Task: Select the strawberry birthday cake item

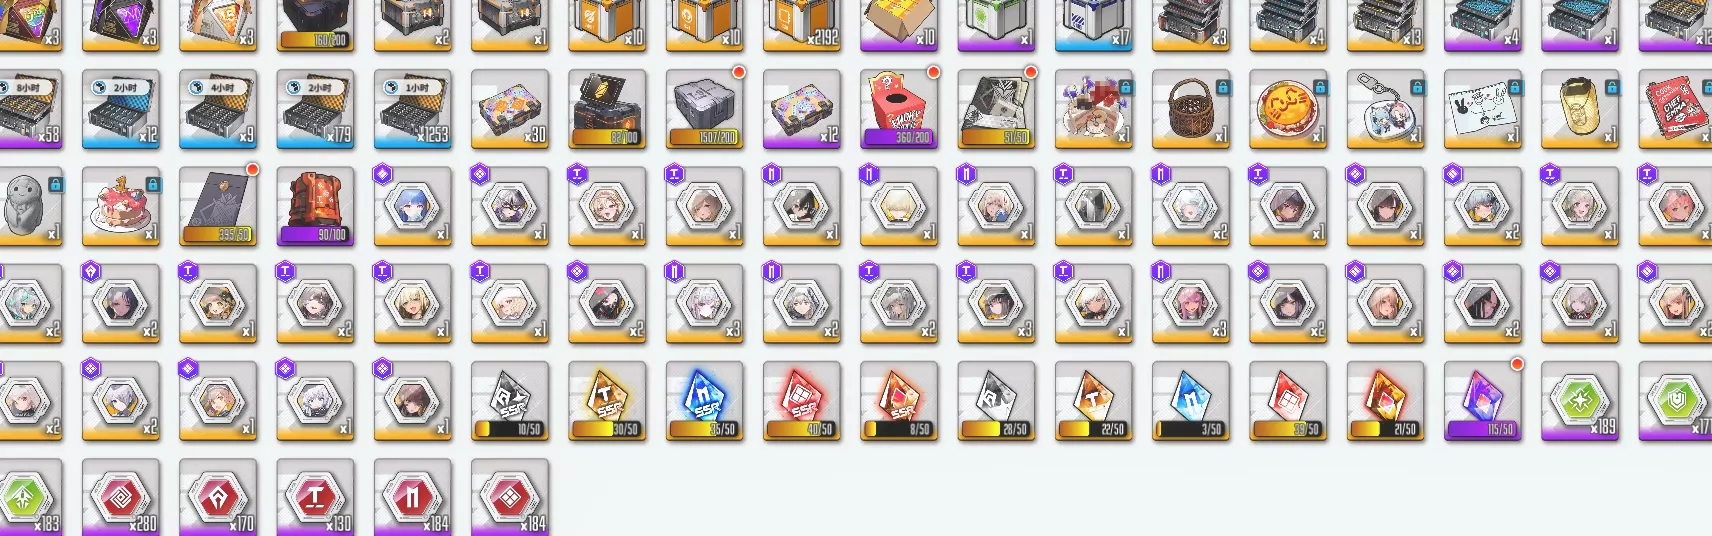Action: click(121, 206)
